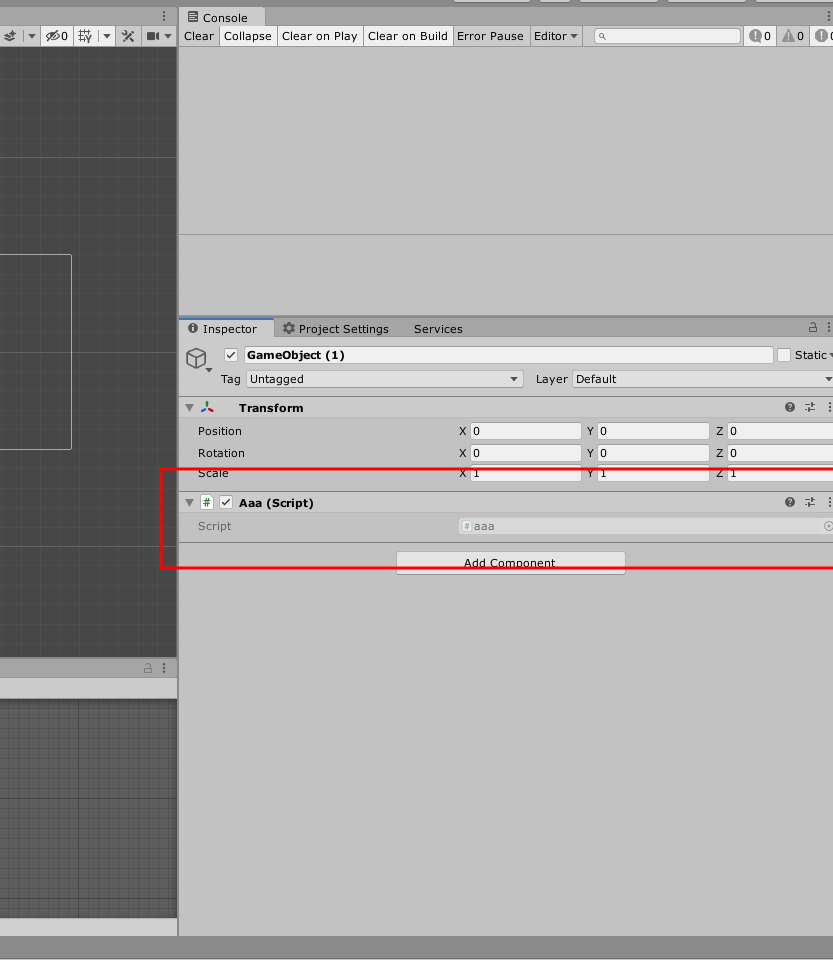Image resolution: width=833 pixels, height=960 pixels.
Task: Click the Transform axes icon
Action: click(207, 408)
